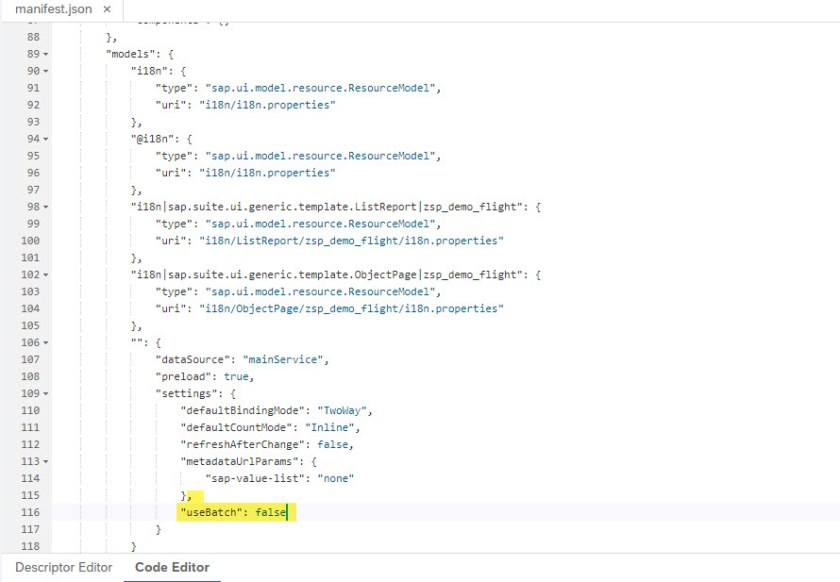Click the closing brace on line 117
The width and height of the screenshot is (840, 582).
pos(159,529)
